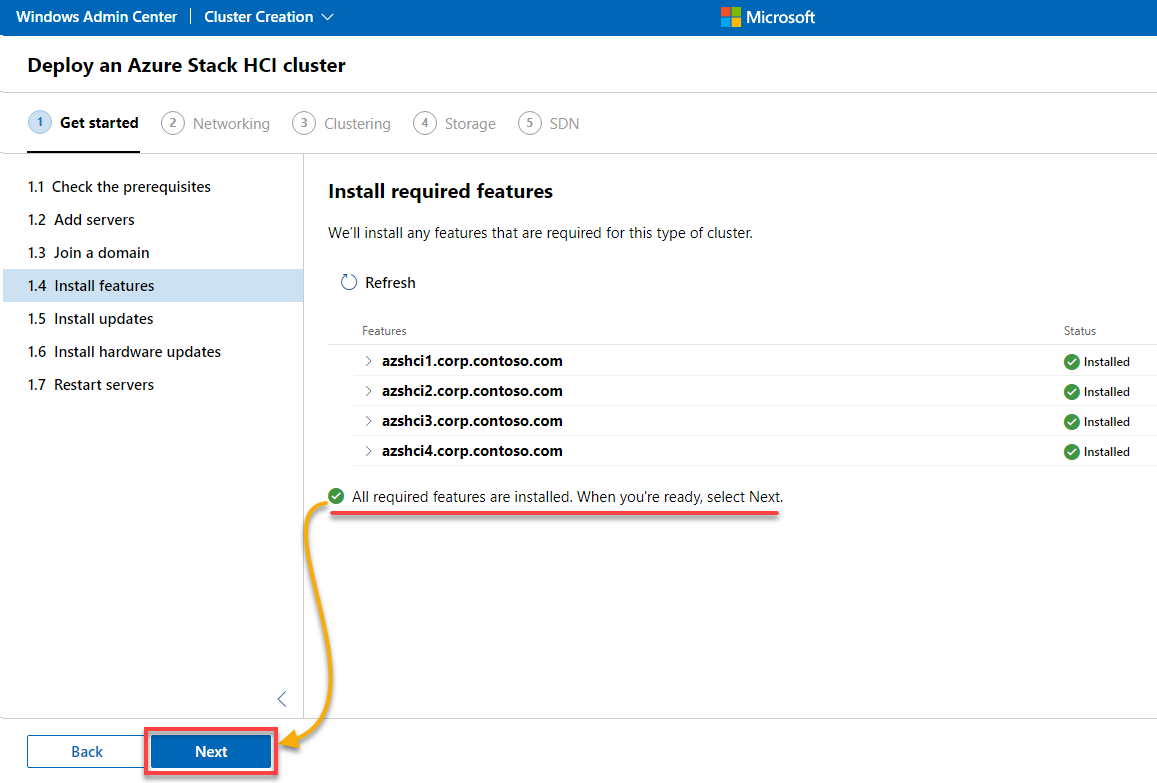Click the Status column header
Viewport: 1157px width, 783px height.
pyautogui.click(x=1080, y=331)
